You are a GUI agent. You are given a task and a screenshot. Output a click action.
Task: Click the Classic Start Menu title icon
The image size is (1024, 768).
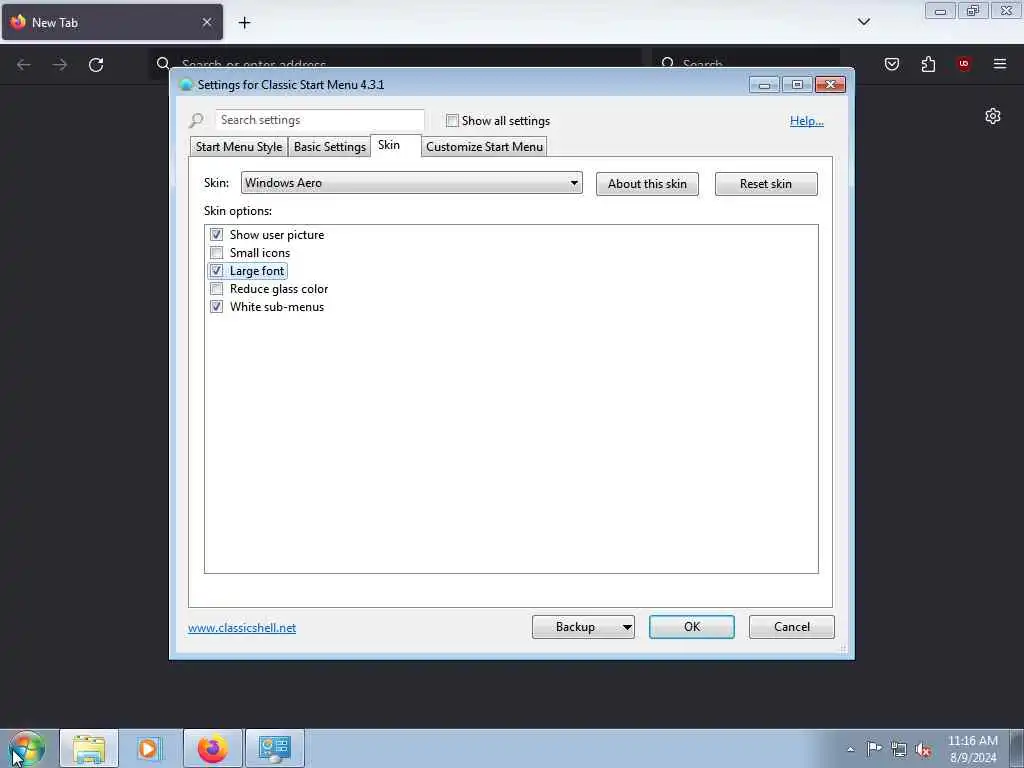click(x=186, y=84)
